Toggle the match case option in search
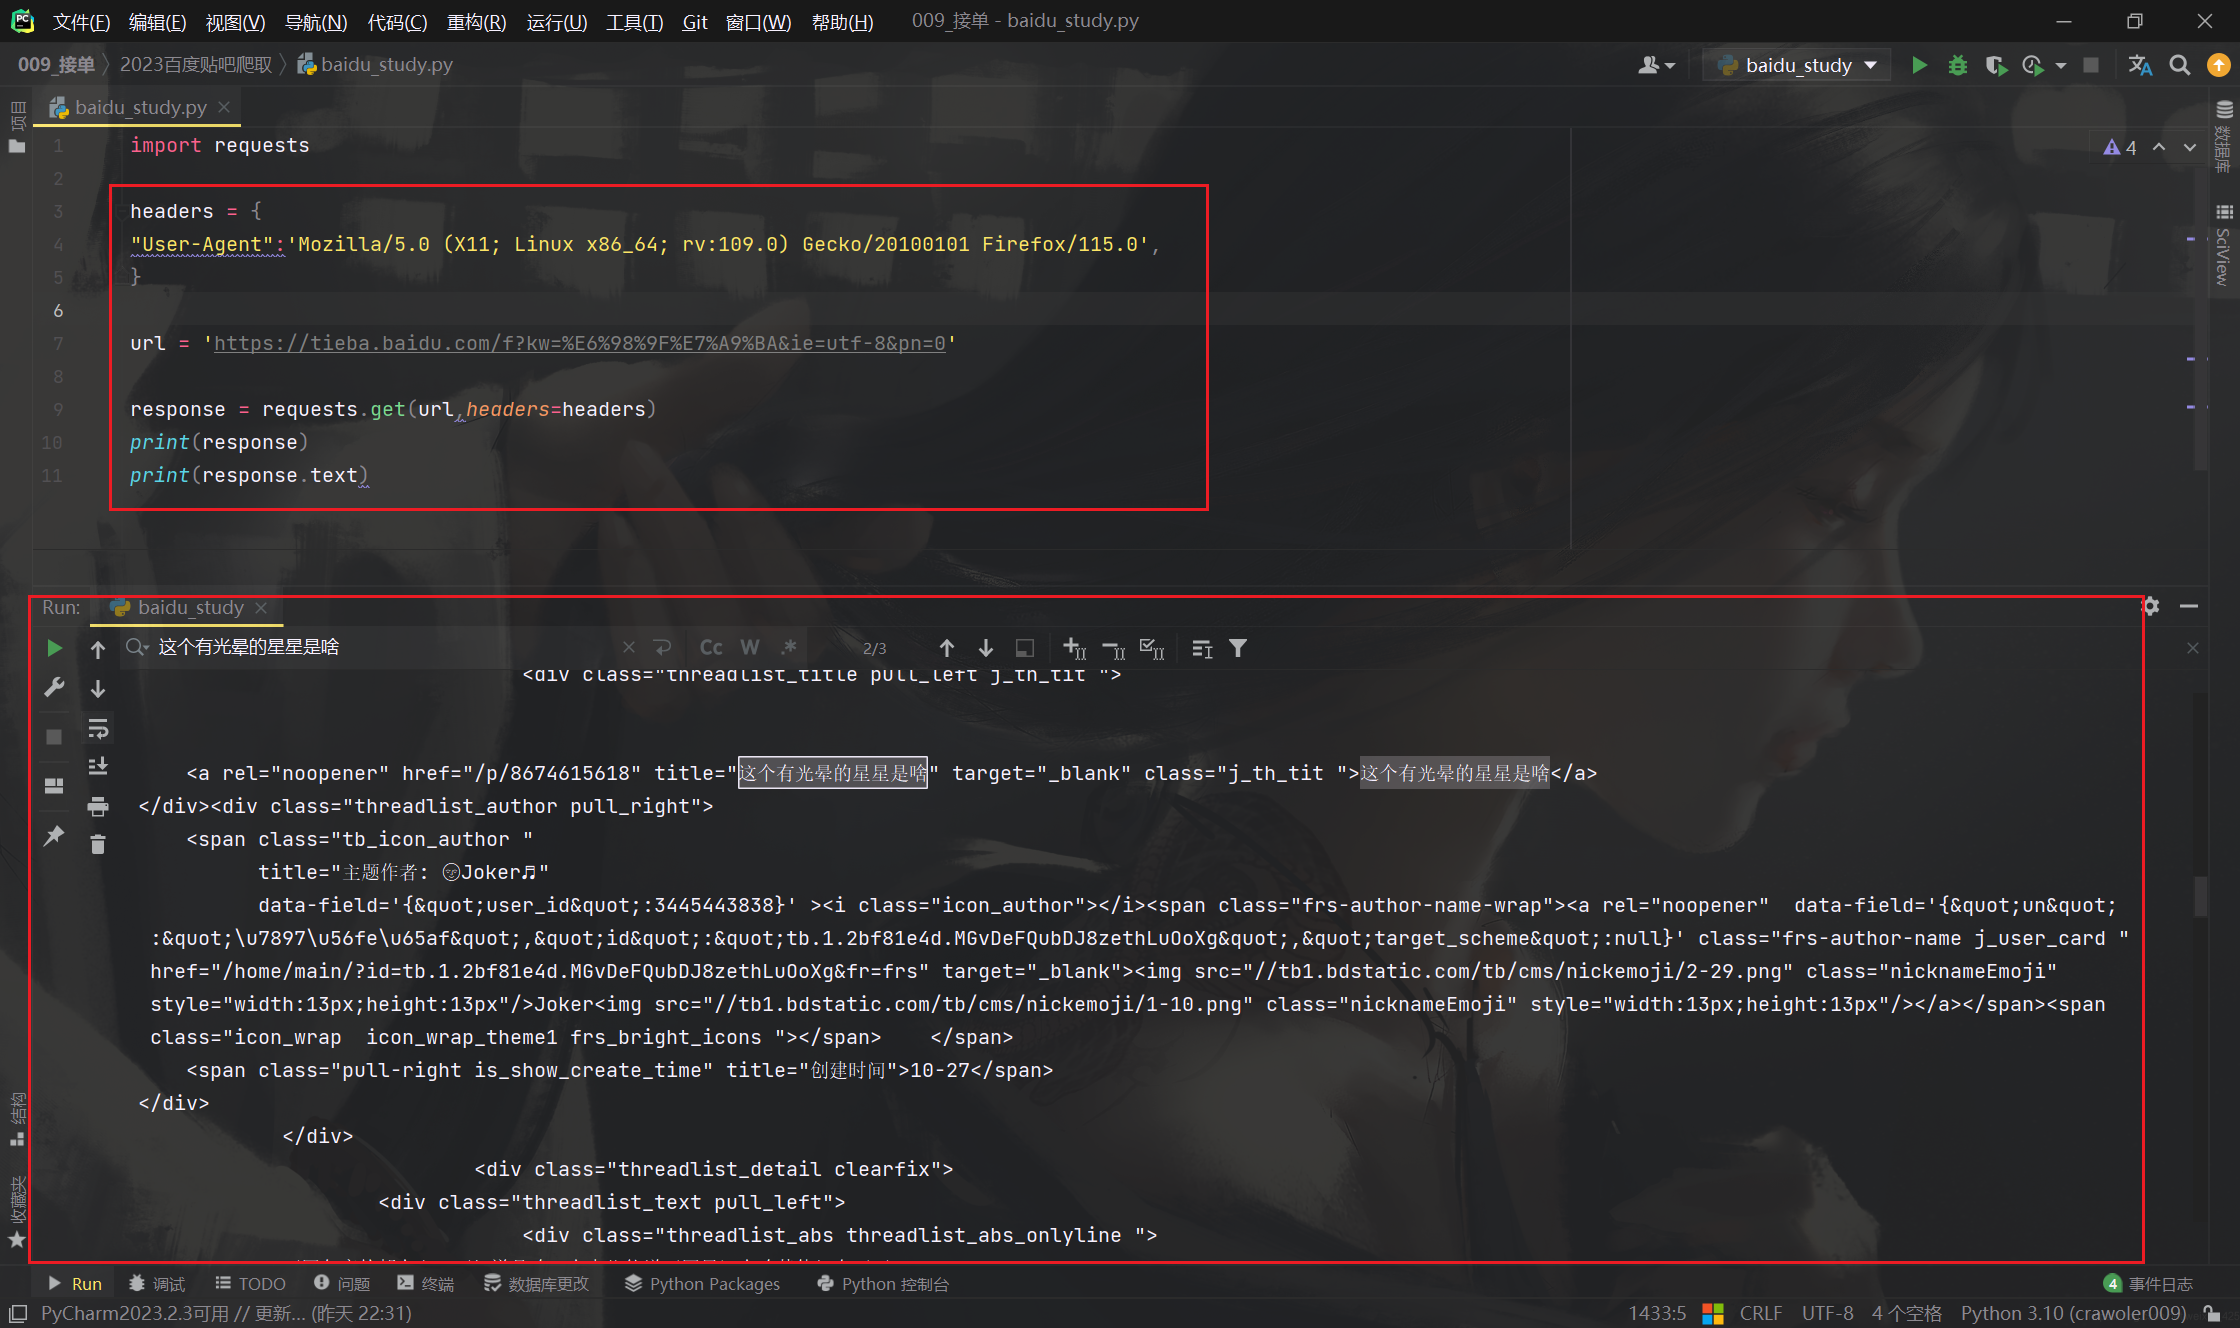This screenshot has height=1328, width=2240. click(710, 647)
